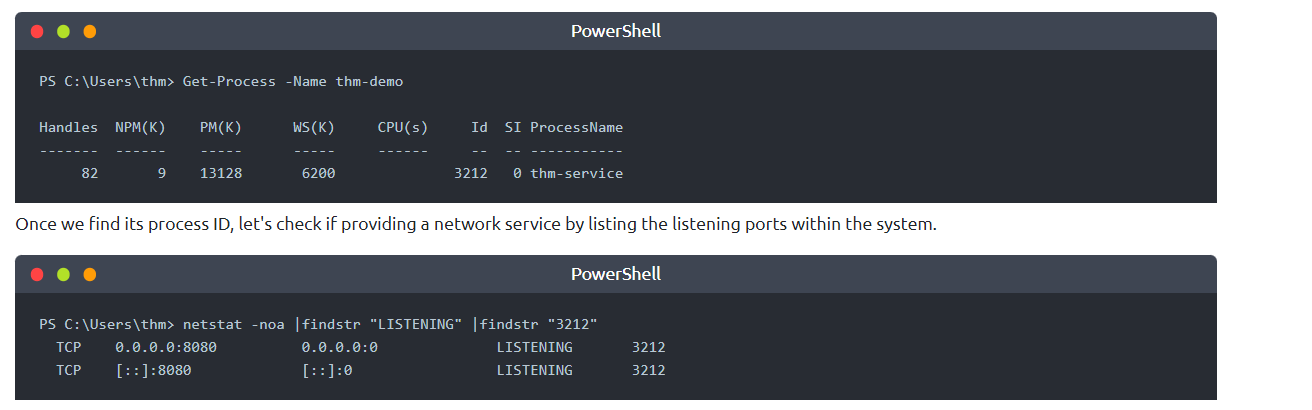Click the orange dot in the top PowerShell window
1312x410 pixels.
coord(90,31)
